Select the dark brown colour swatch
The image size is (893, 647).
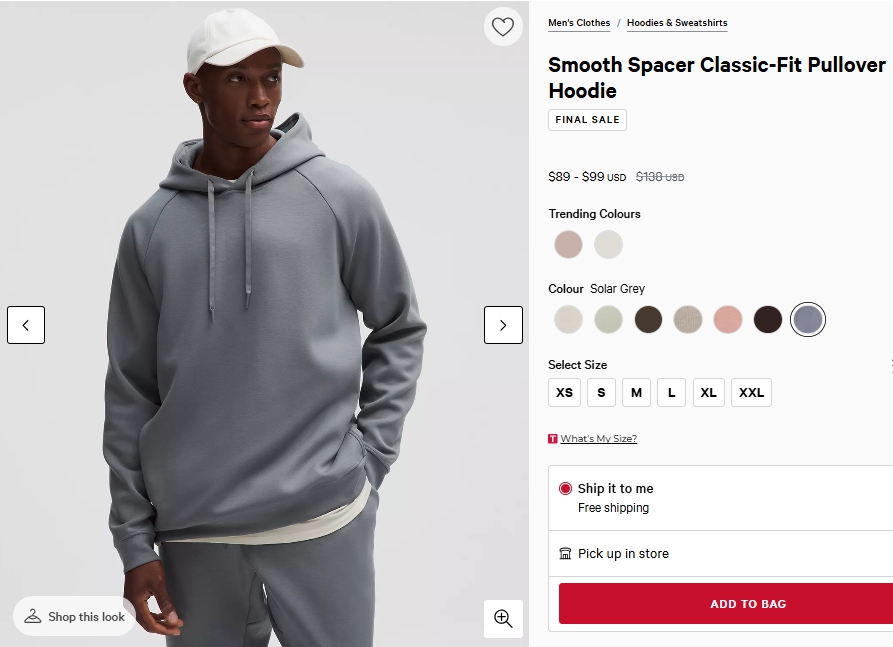tap(648, 320)
